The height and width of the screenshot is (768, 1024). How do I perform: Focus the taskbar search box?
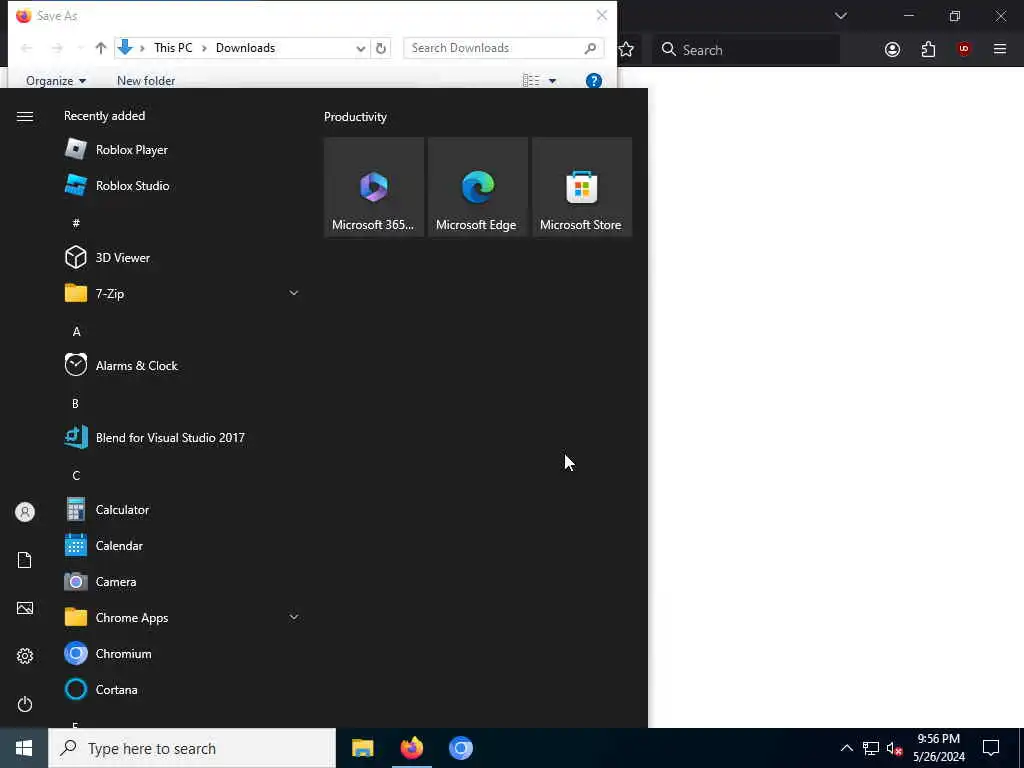point(192,748)
